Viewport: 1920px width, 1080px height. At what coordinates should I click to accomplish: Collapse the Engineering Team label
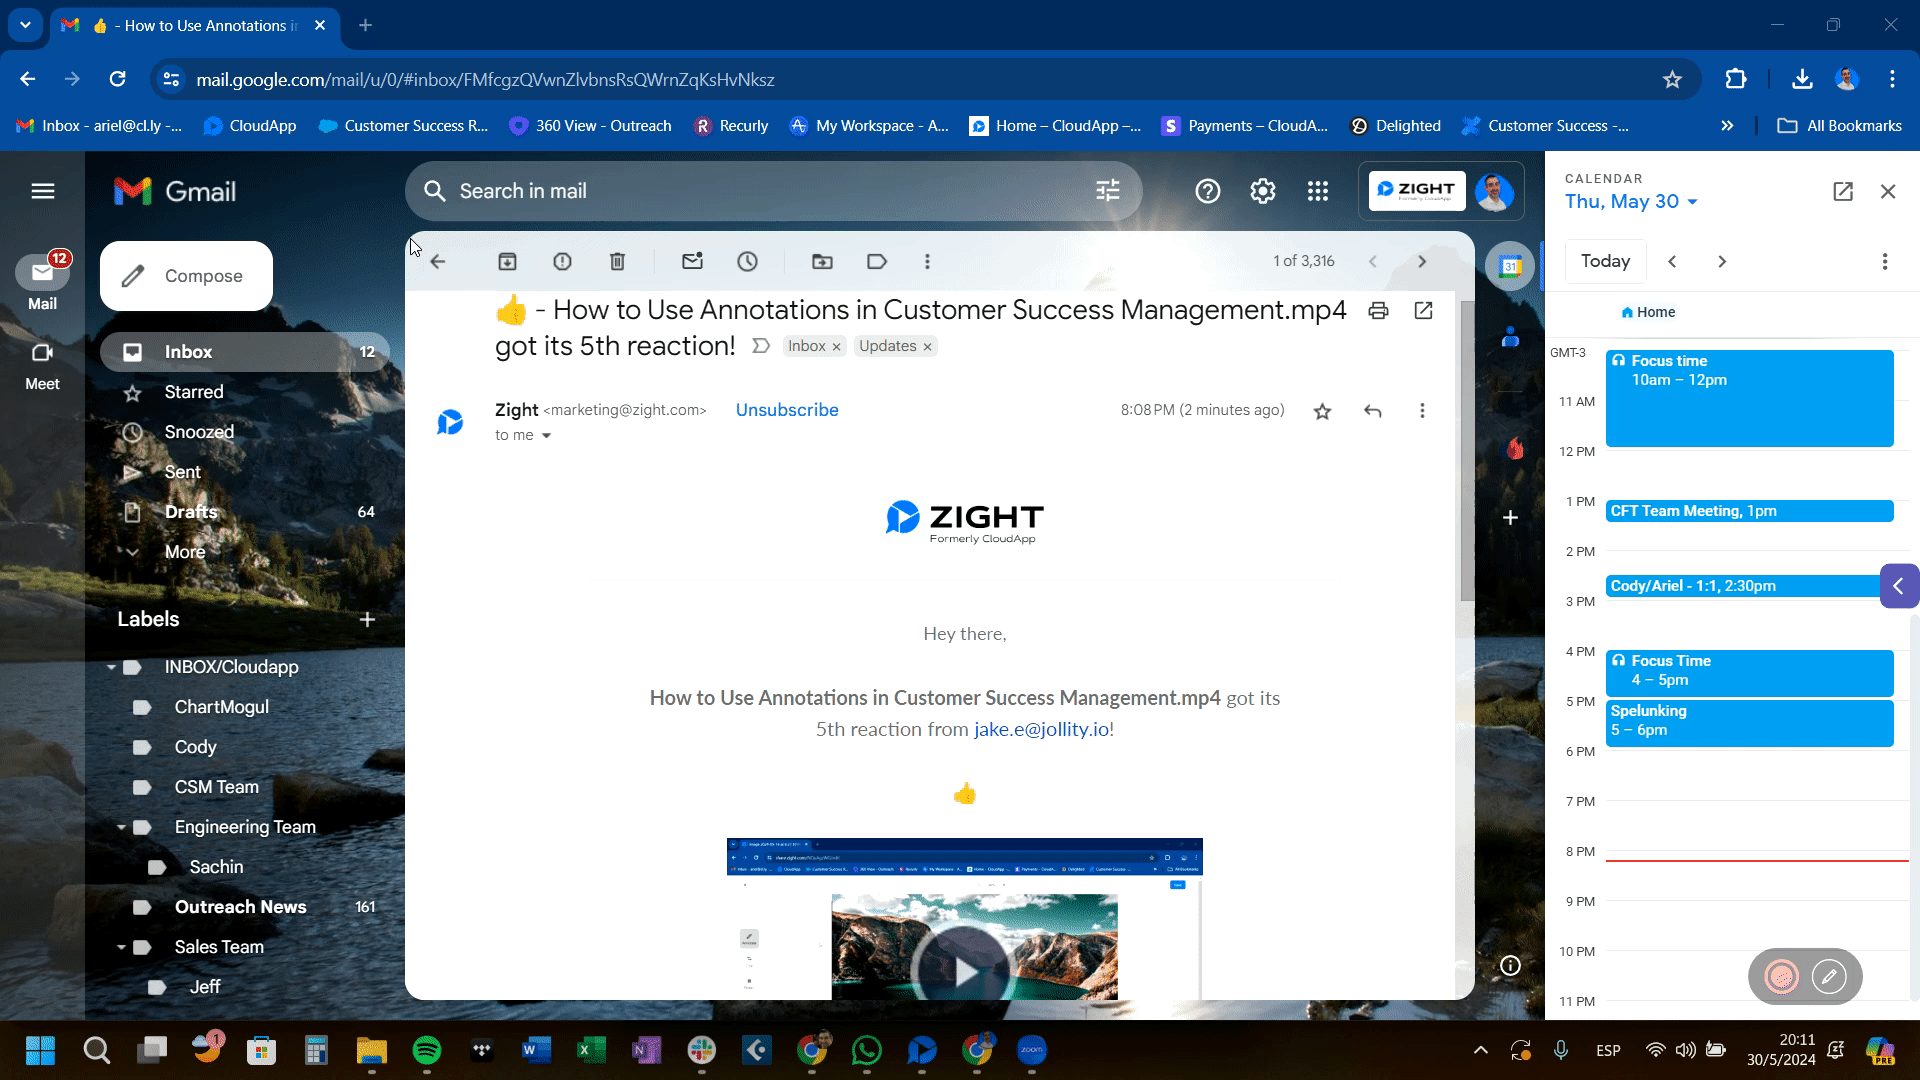click(121, 827)
